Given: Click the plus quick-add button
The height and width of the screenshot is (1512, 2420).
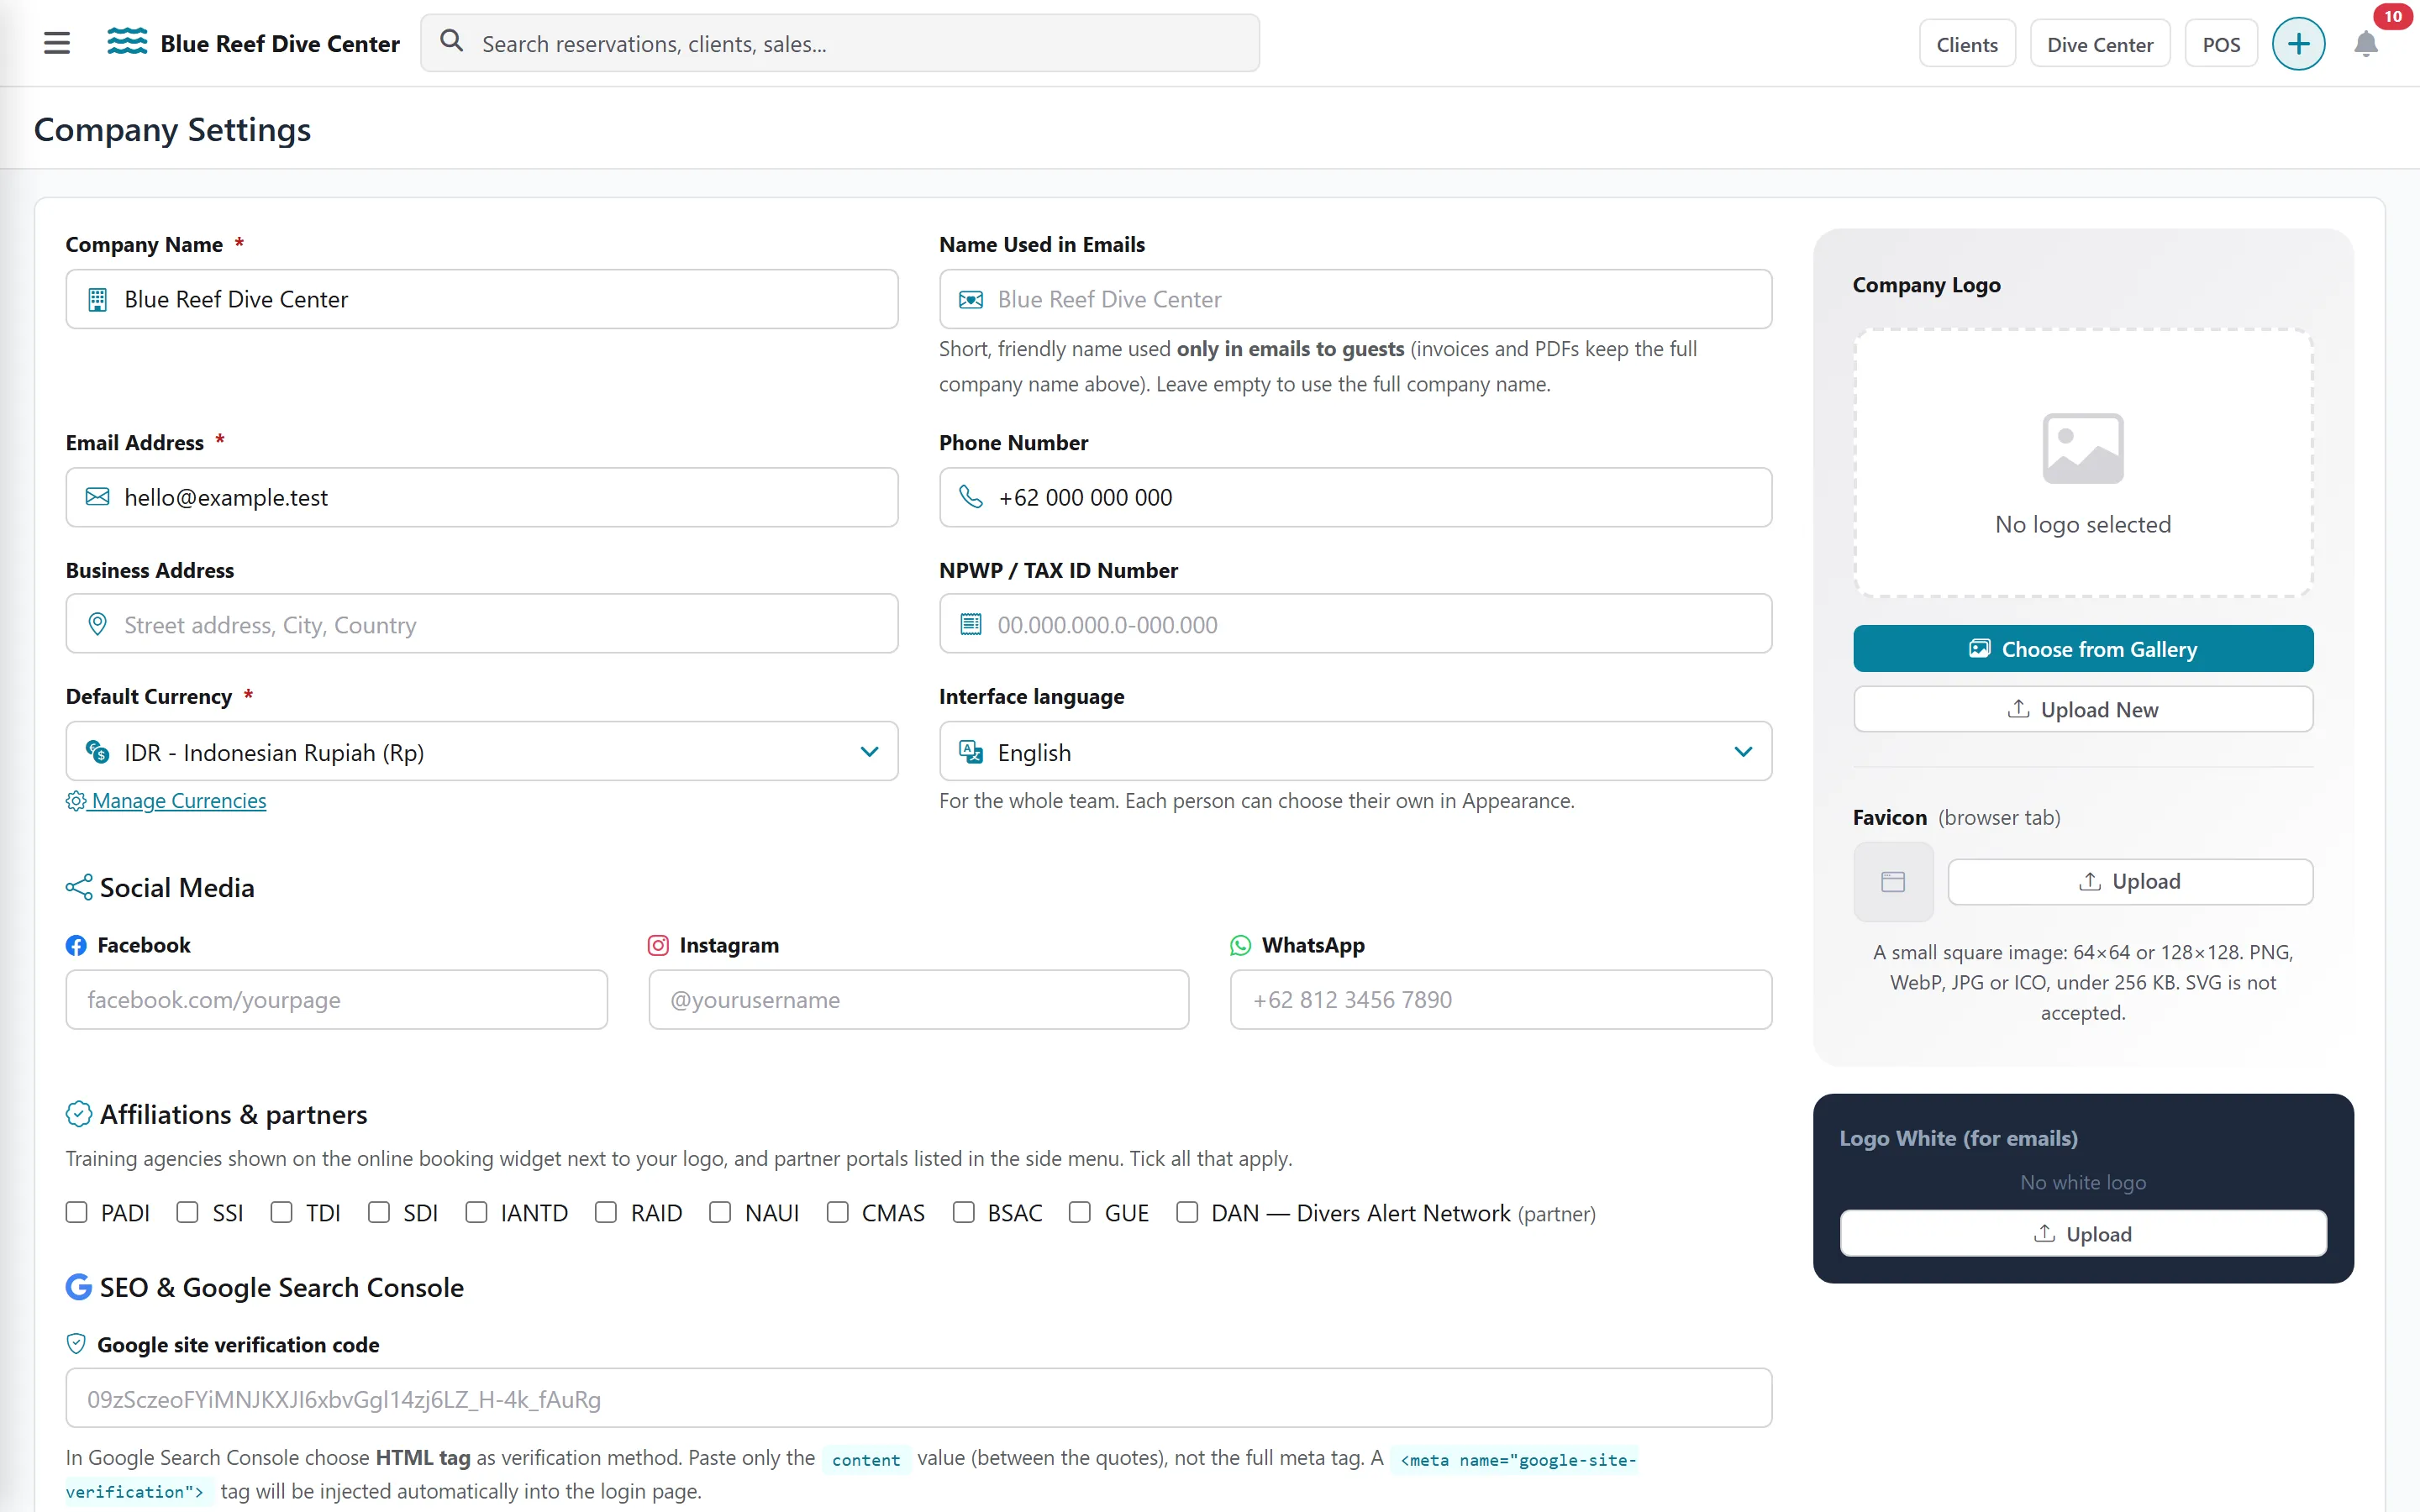Looking at the screenshot, I should tap(2298, 44).
